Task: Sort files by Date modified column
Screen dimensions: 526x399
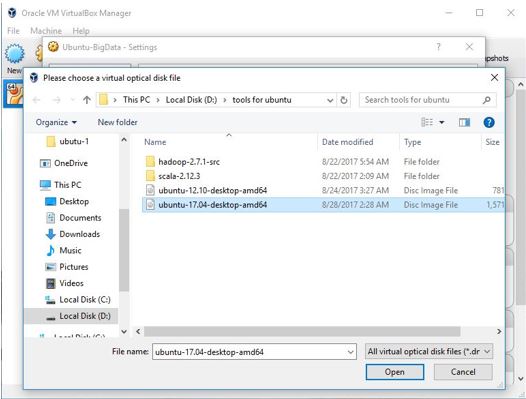Action: [x=347, y=142]
